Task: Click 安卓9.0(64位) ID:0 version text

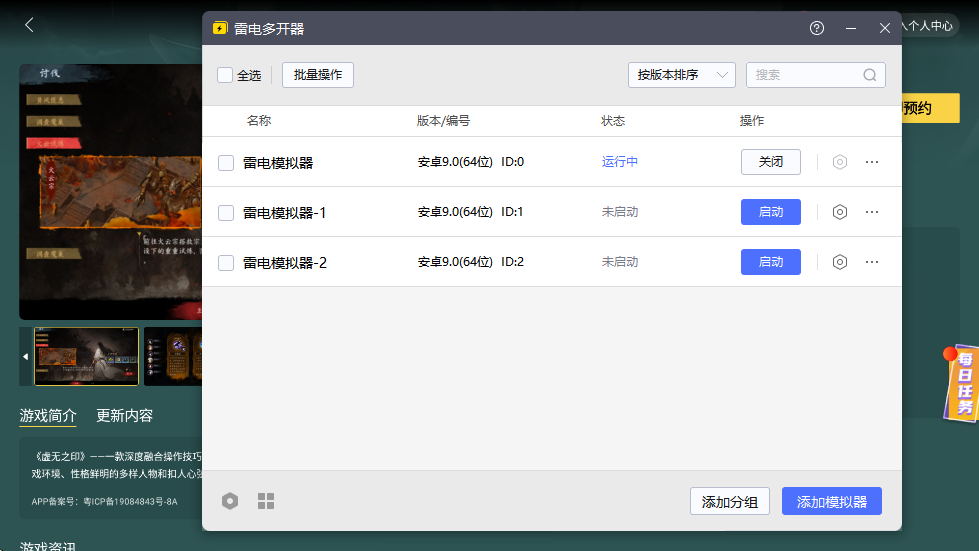Action: coord(471,162)
